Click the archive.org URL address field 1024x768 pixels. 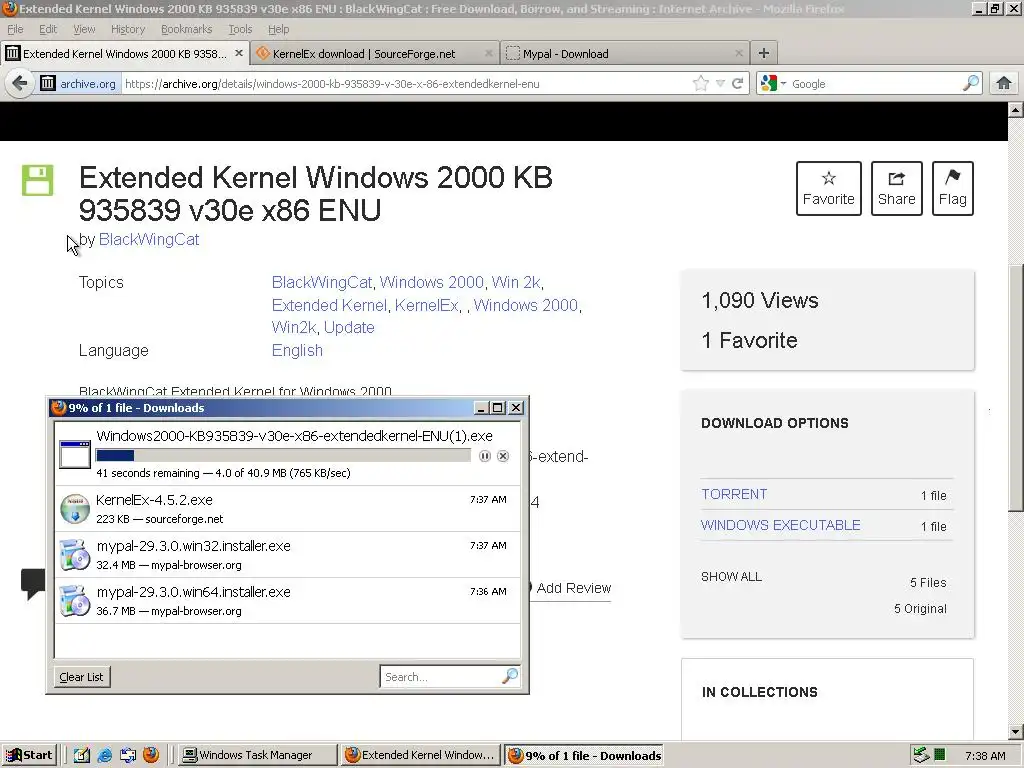(x=406, y=84)
